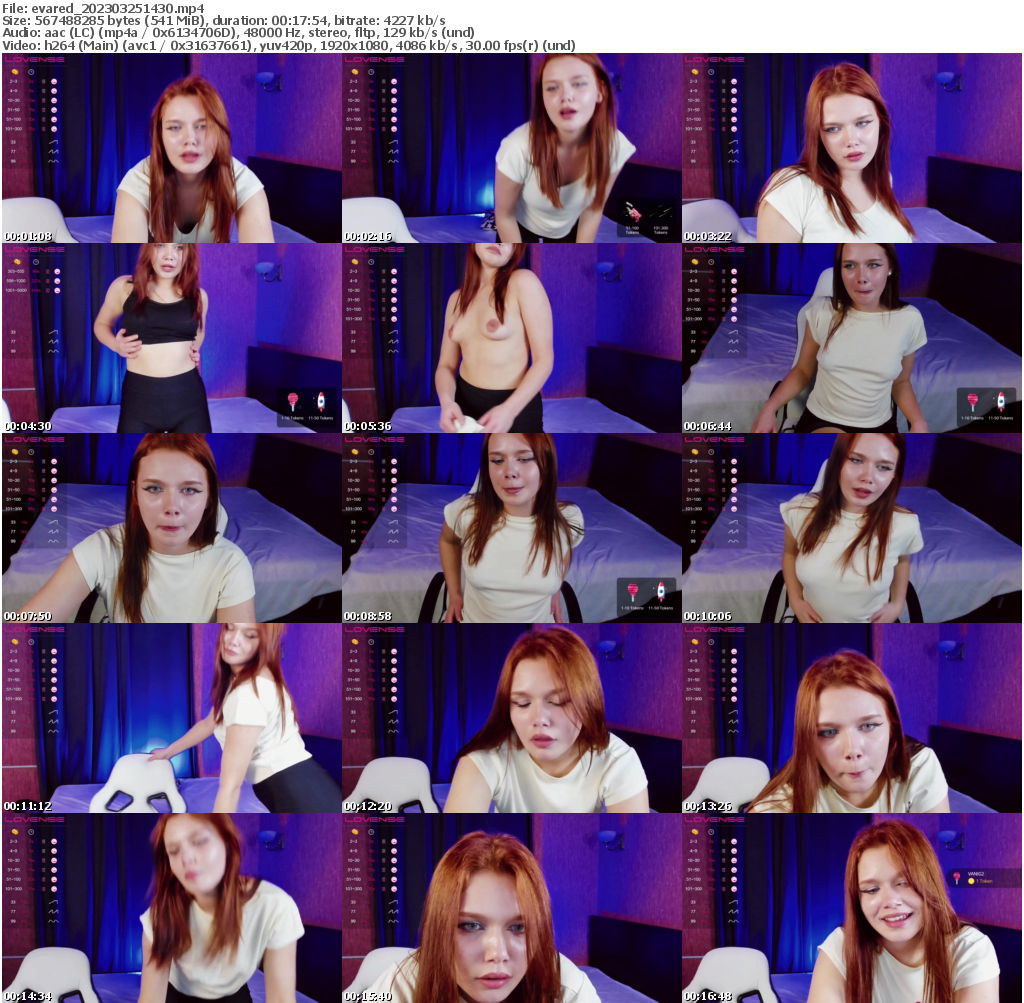Click the 00:05:36 timestamp marker

pos(365,425)
